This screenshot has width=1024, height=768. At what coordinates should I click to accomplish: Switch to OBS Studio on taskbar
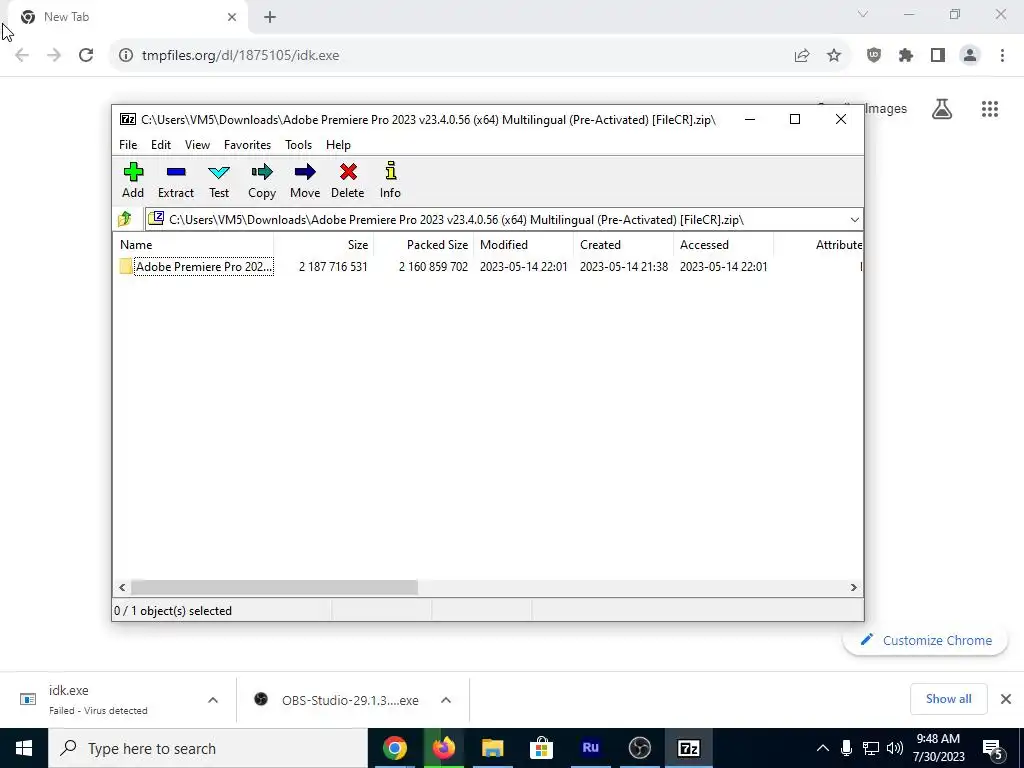point(639,748)
